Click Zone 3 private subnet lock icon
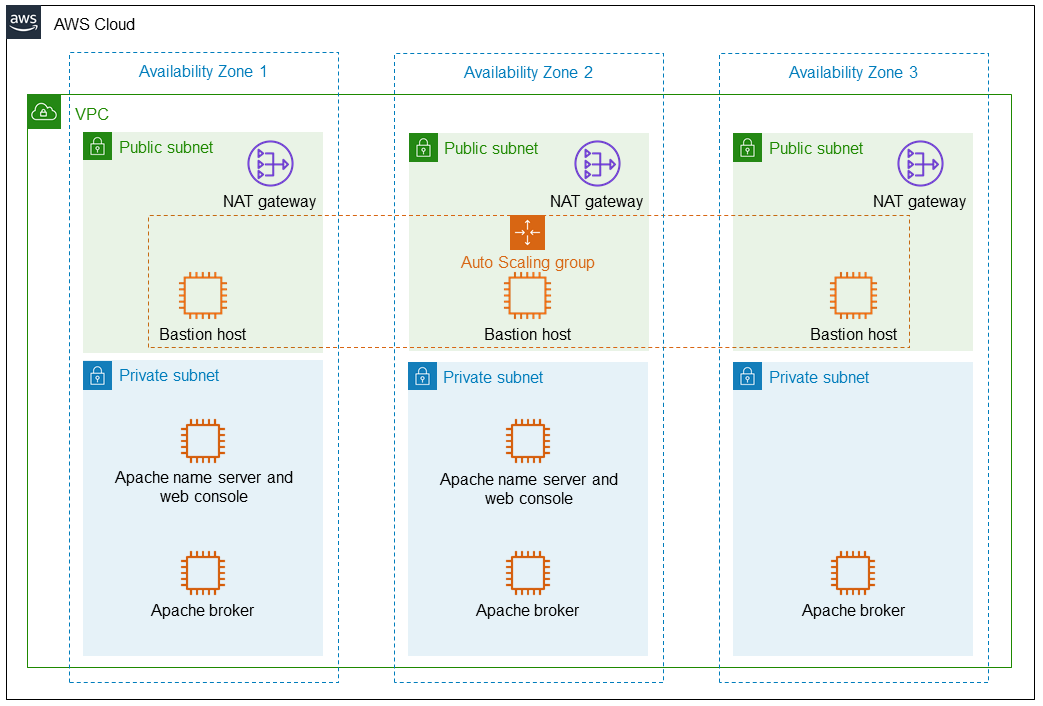The image size is (1043, 706). 748,377
